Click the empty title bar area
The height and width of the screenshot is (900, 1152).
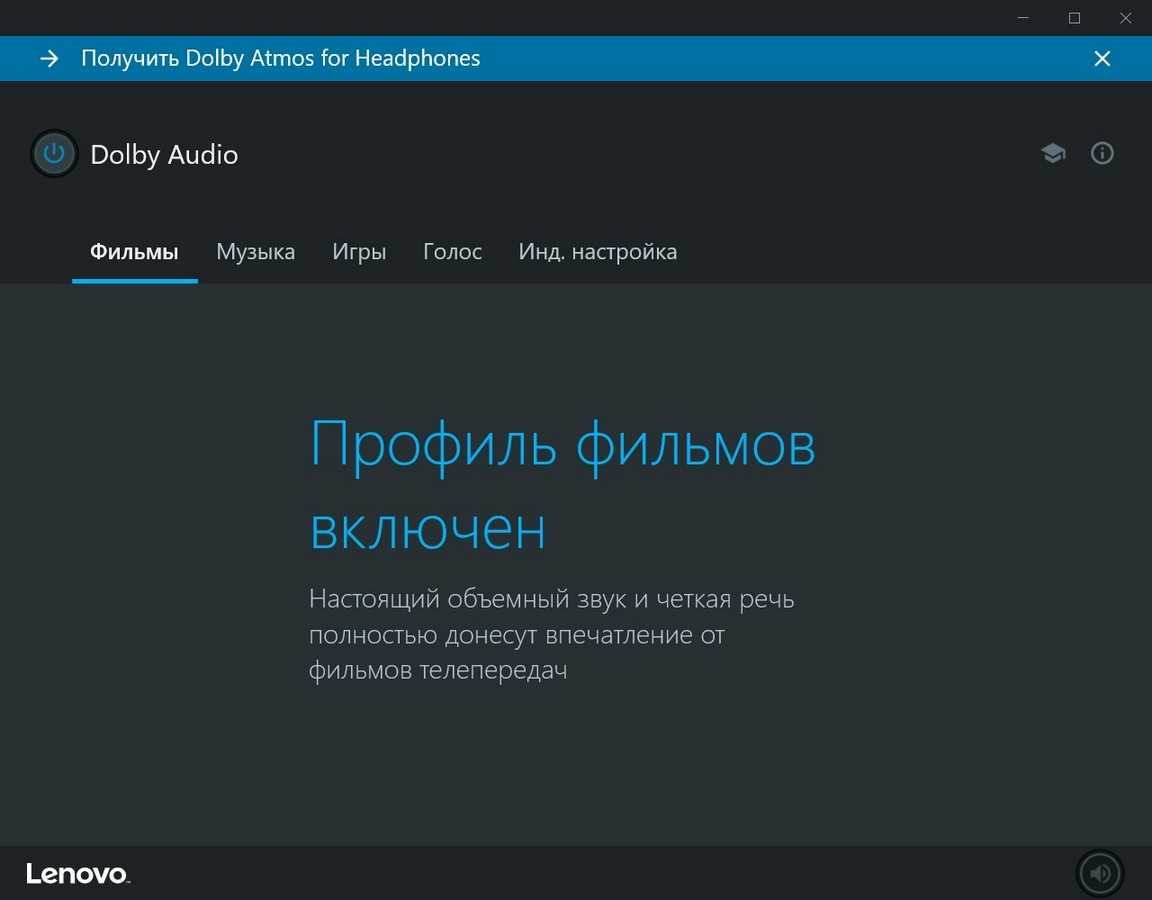(500, 18)
